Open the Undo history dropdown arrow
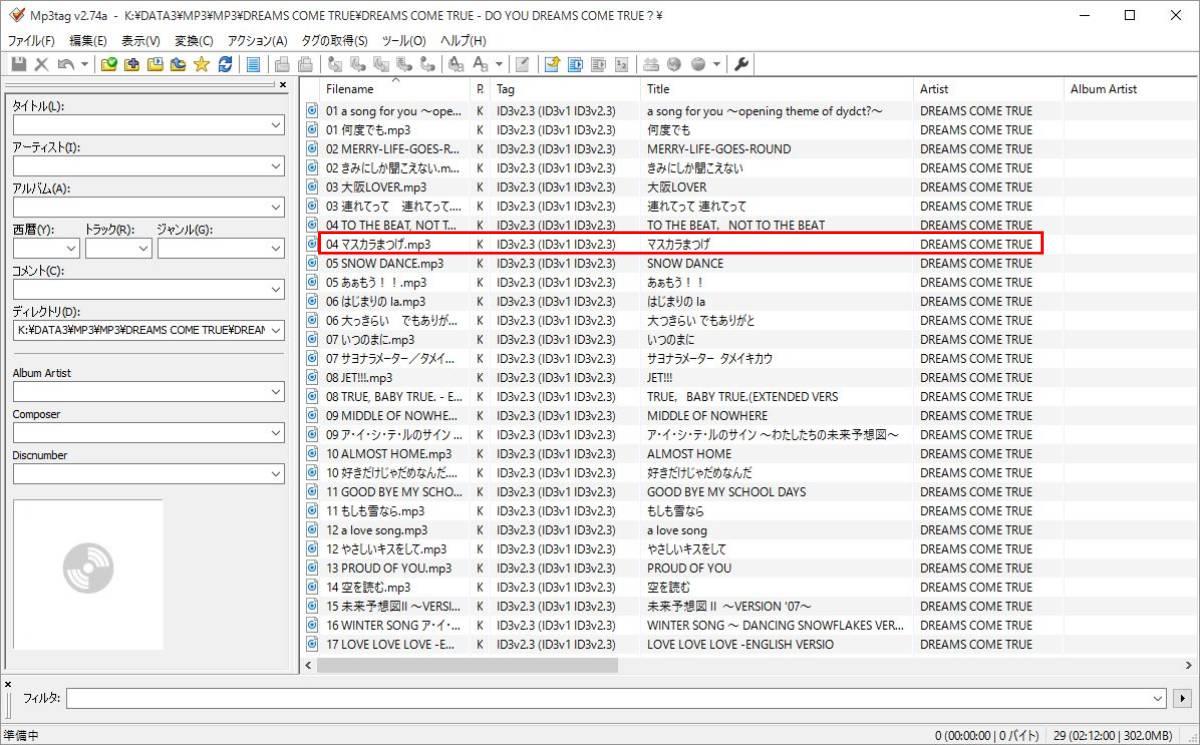1200x745 pixels. coord(84,64)
